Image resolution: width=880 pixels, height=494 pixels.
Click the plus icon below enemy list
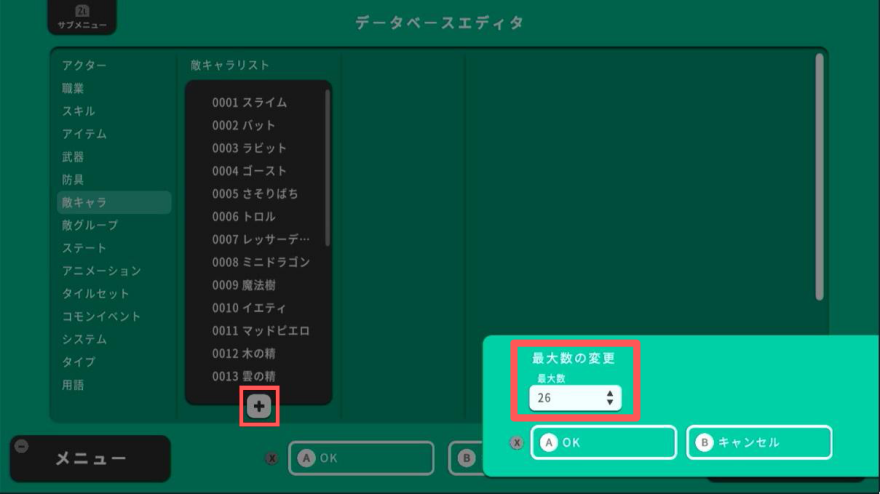point(259,406)
